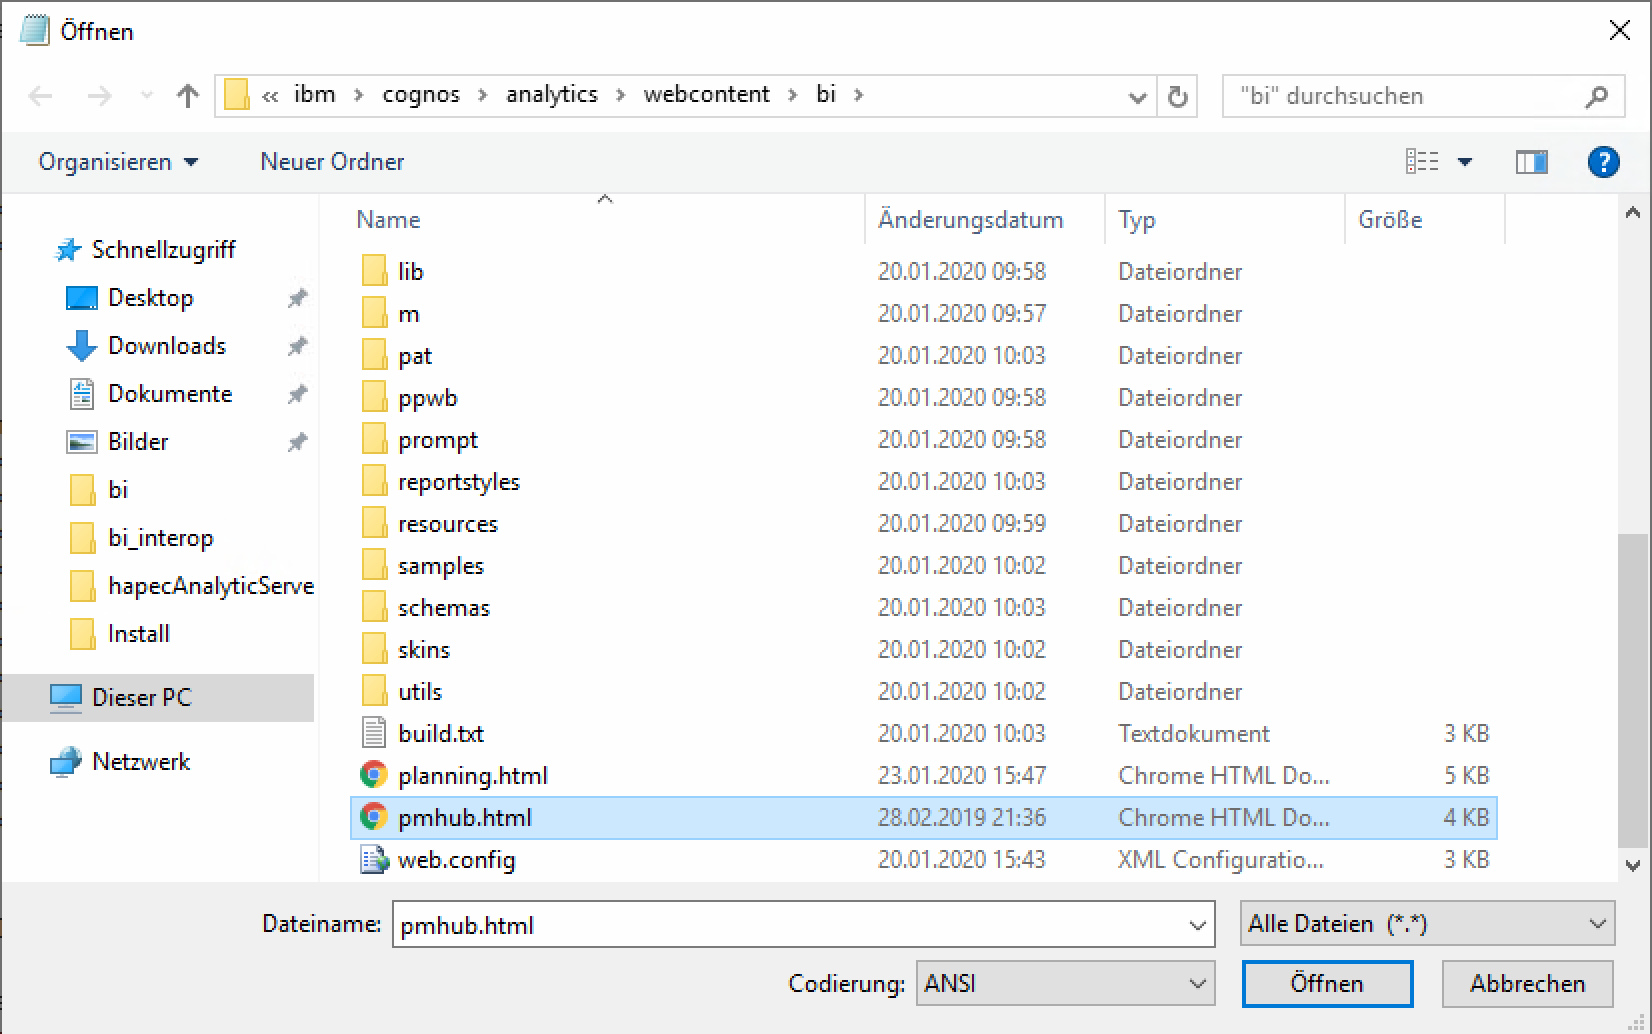
Task: Click the file list scroll down arrow
Action: click(x=1633, y=865)
